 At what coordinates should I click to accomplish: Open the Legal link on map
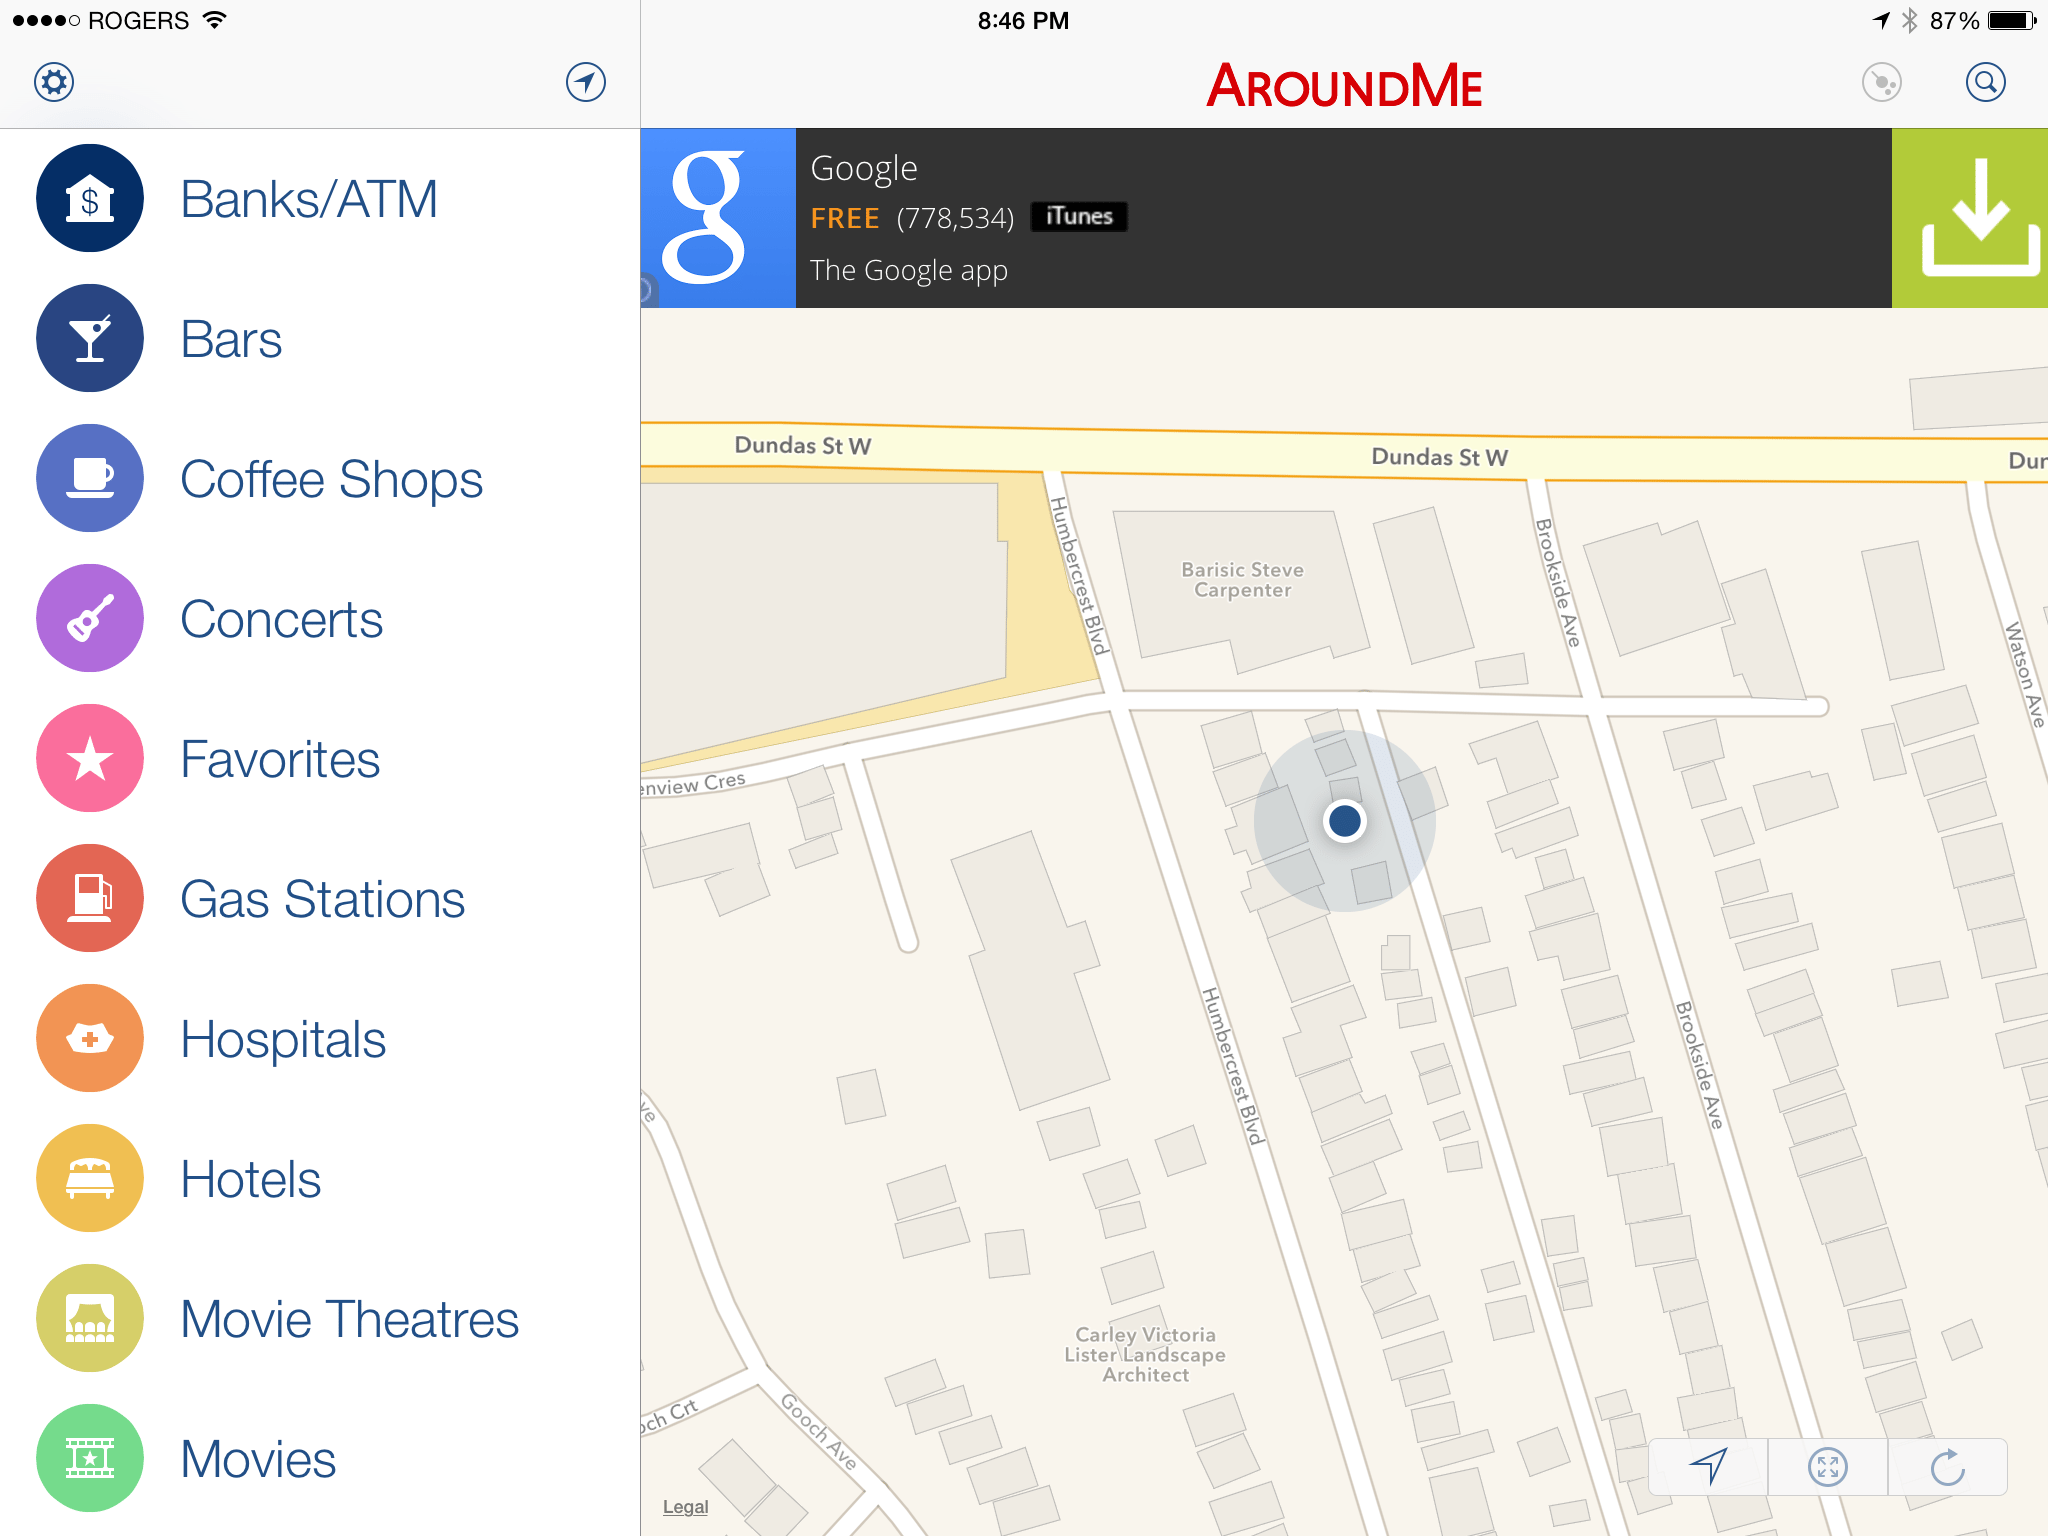click(685, 1506)
